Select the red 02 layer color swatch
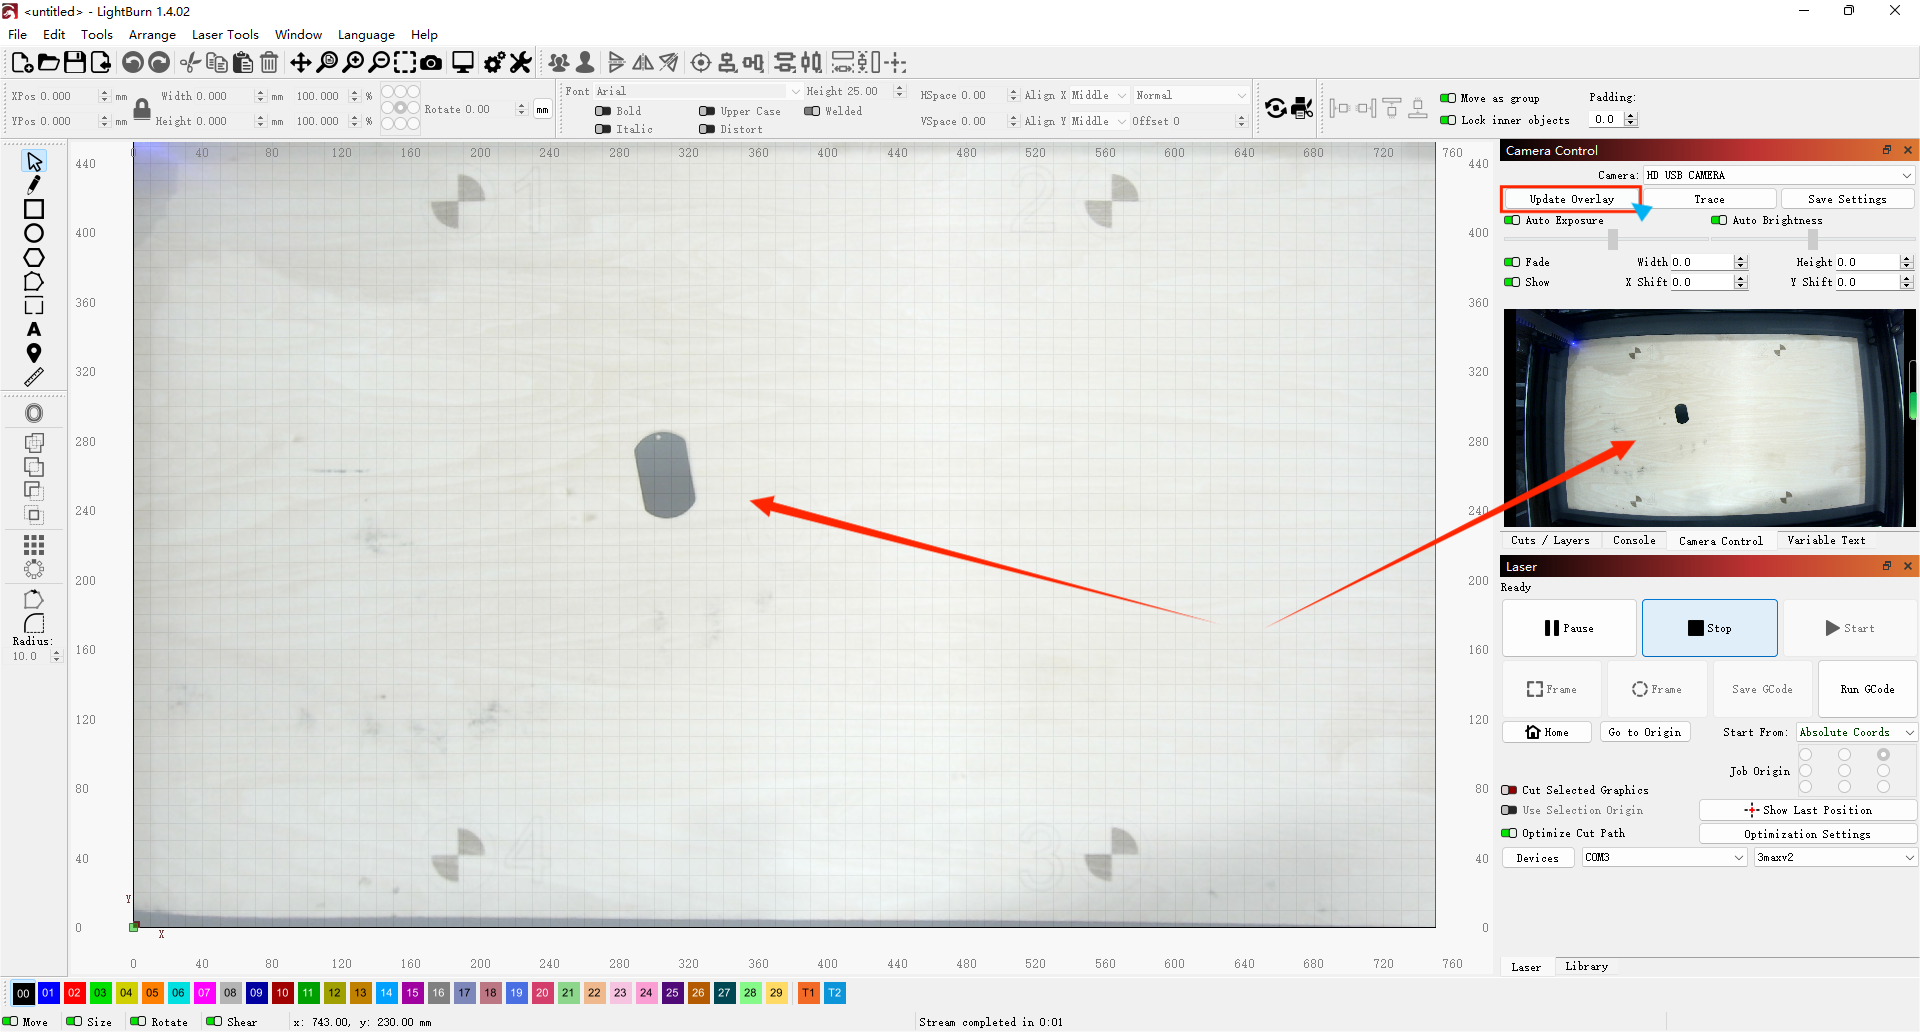 74,993
